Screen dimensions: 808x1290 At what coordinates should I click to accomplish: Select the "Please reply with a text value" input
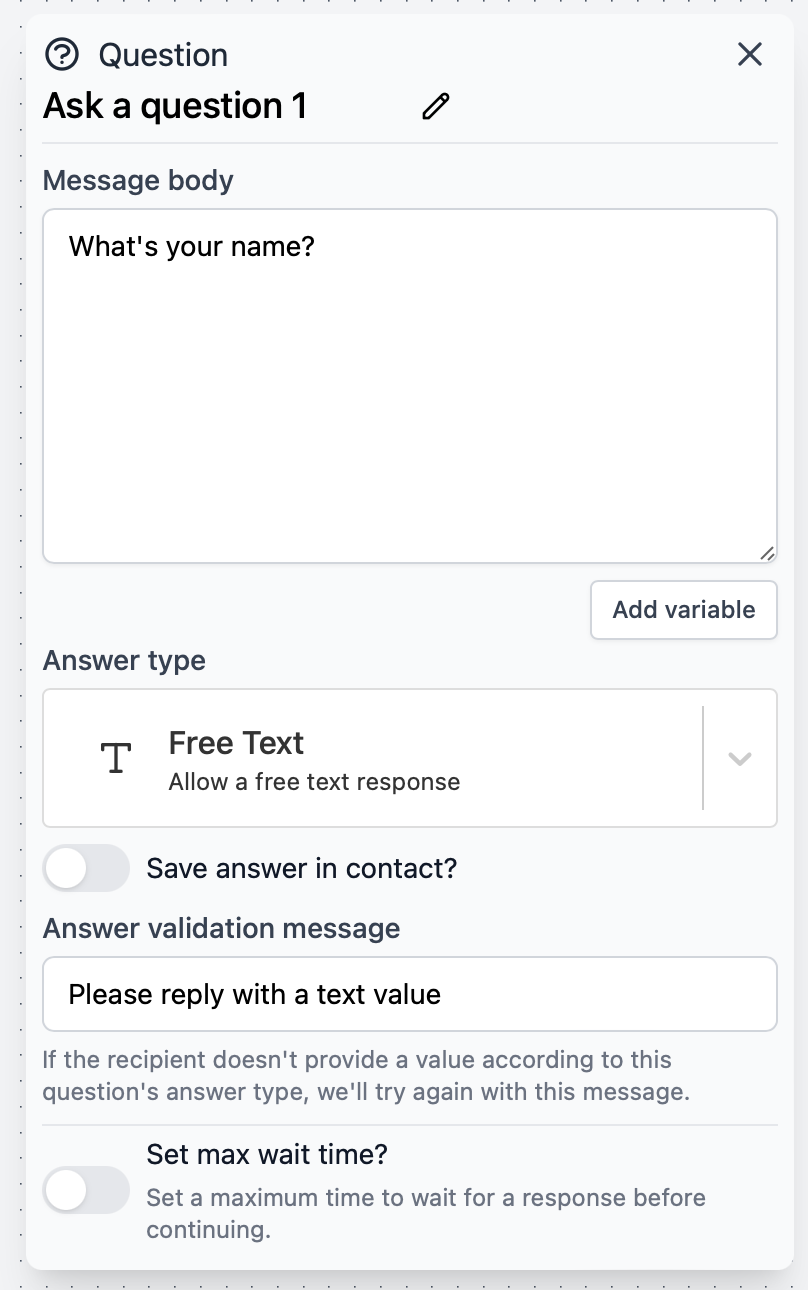[x=410, y=993]
